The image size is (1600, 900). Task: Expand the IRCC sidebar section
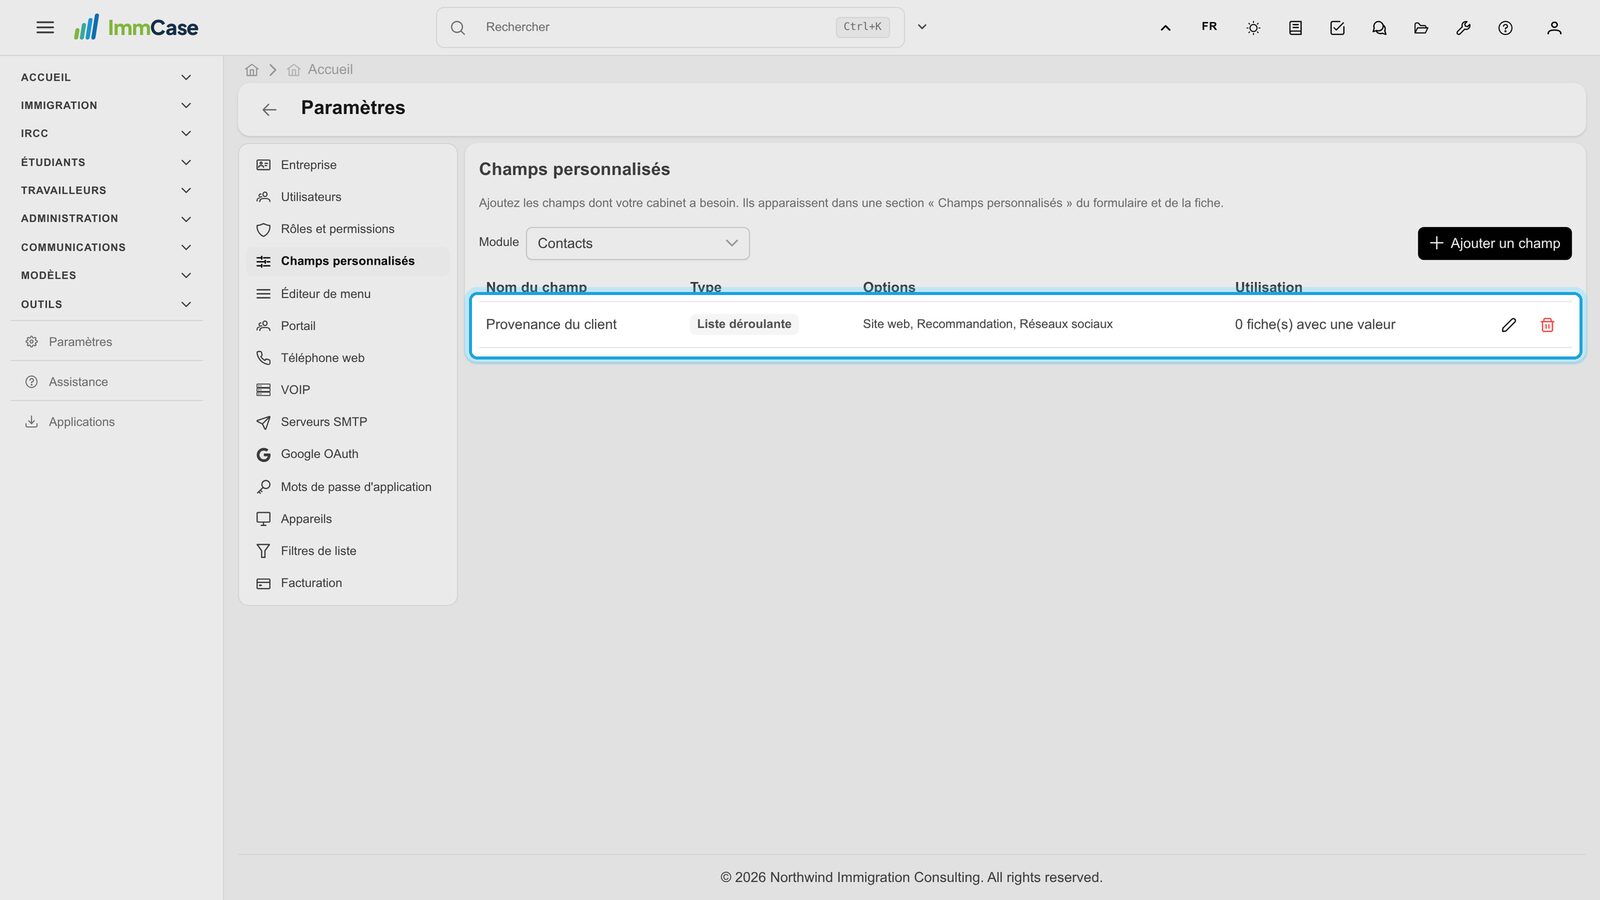pyautogui.click(x=105, y=133)
